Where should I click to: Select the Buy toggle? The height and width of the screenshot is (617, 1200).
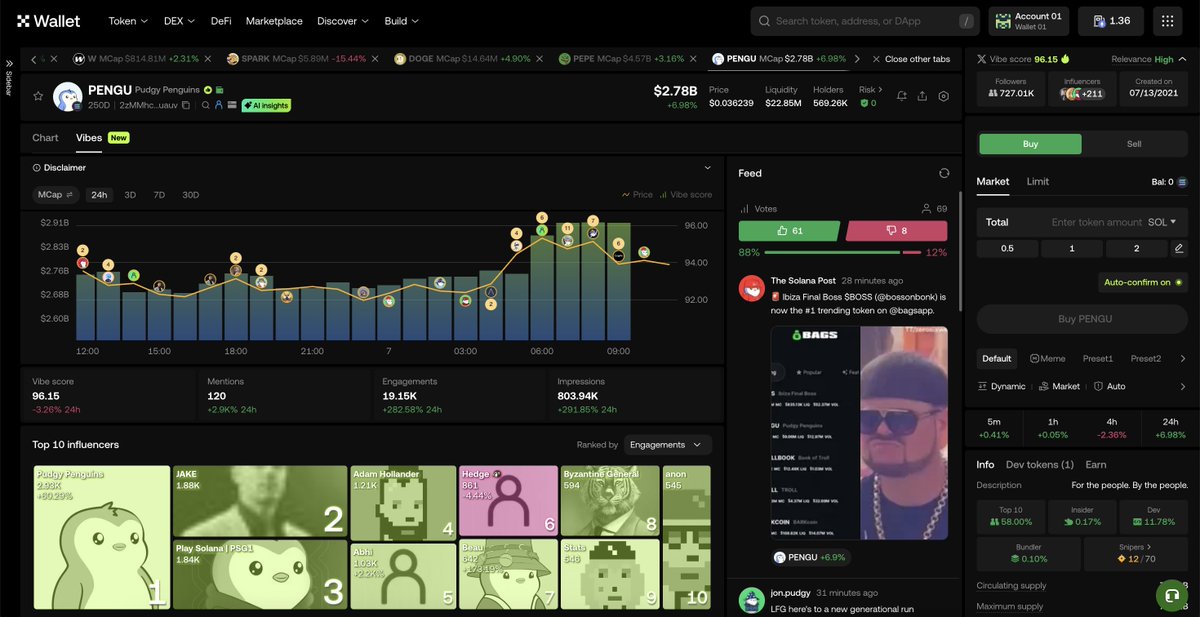point(1030,144)
